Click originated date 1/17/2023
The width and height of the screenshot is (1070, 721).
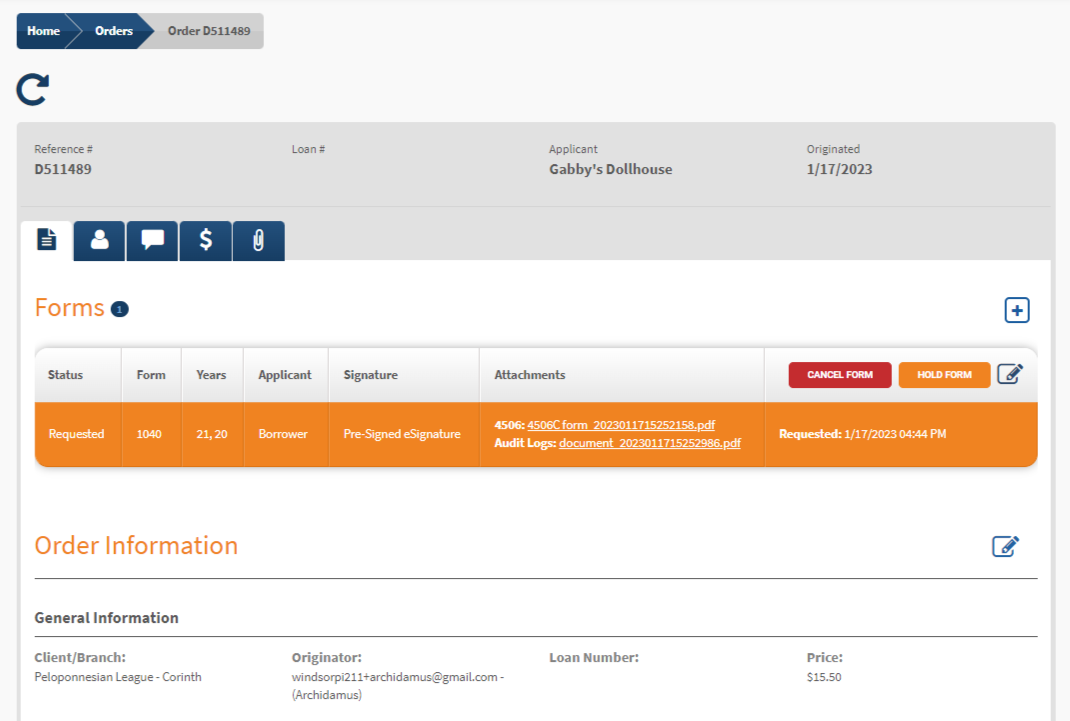[x=839, y=169]
